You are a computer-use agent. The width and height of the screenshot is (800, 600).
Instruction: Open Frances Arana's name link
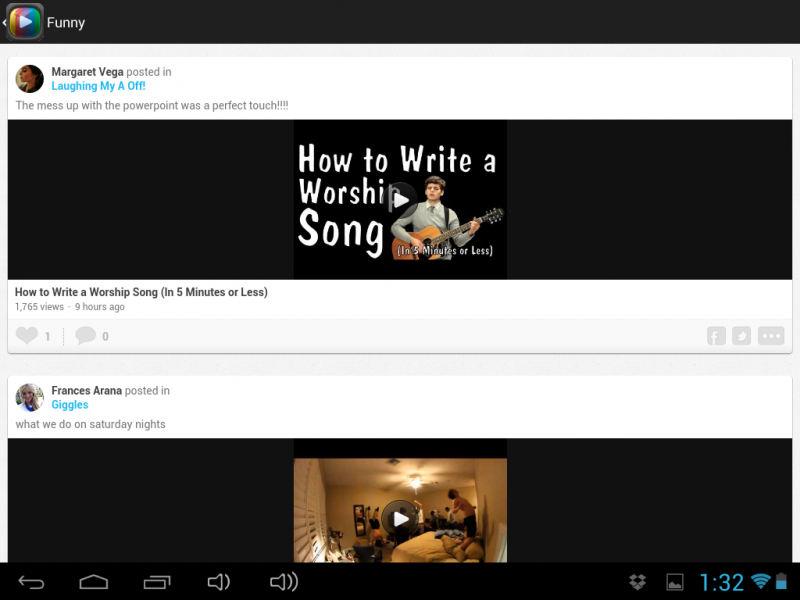pyautogui.click(x=86, y=391)
